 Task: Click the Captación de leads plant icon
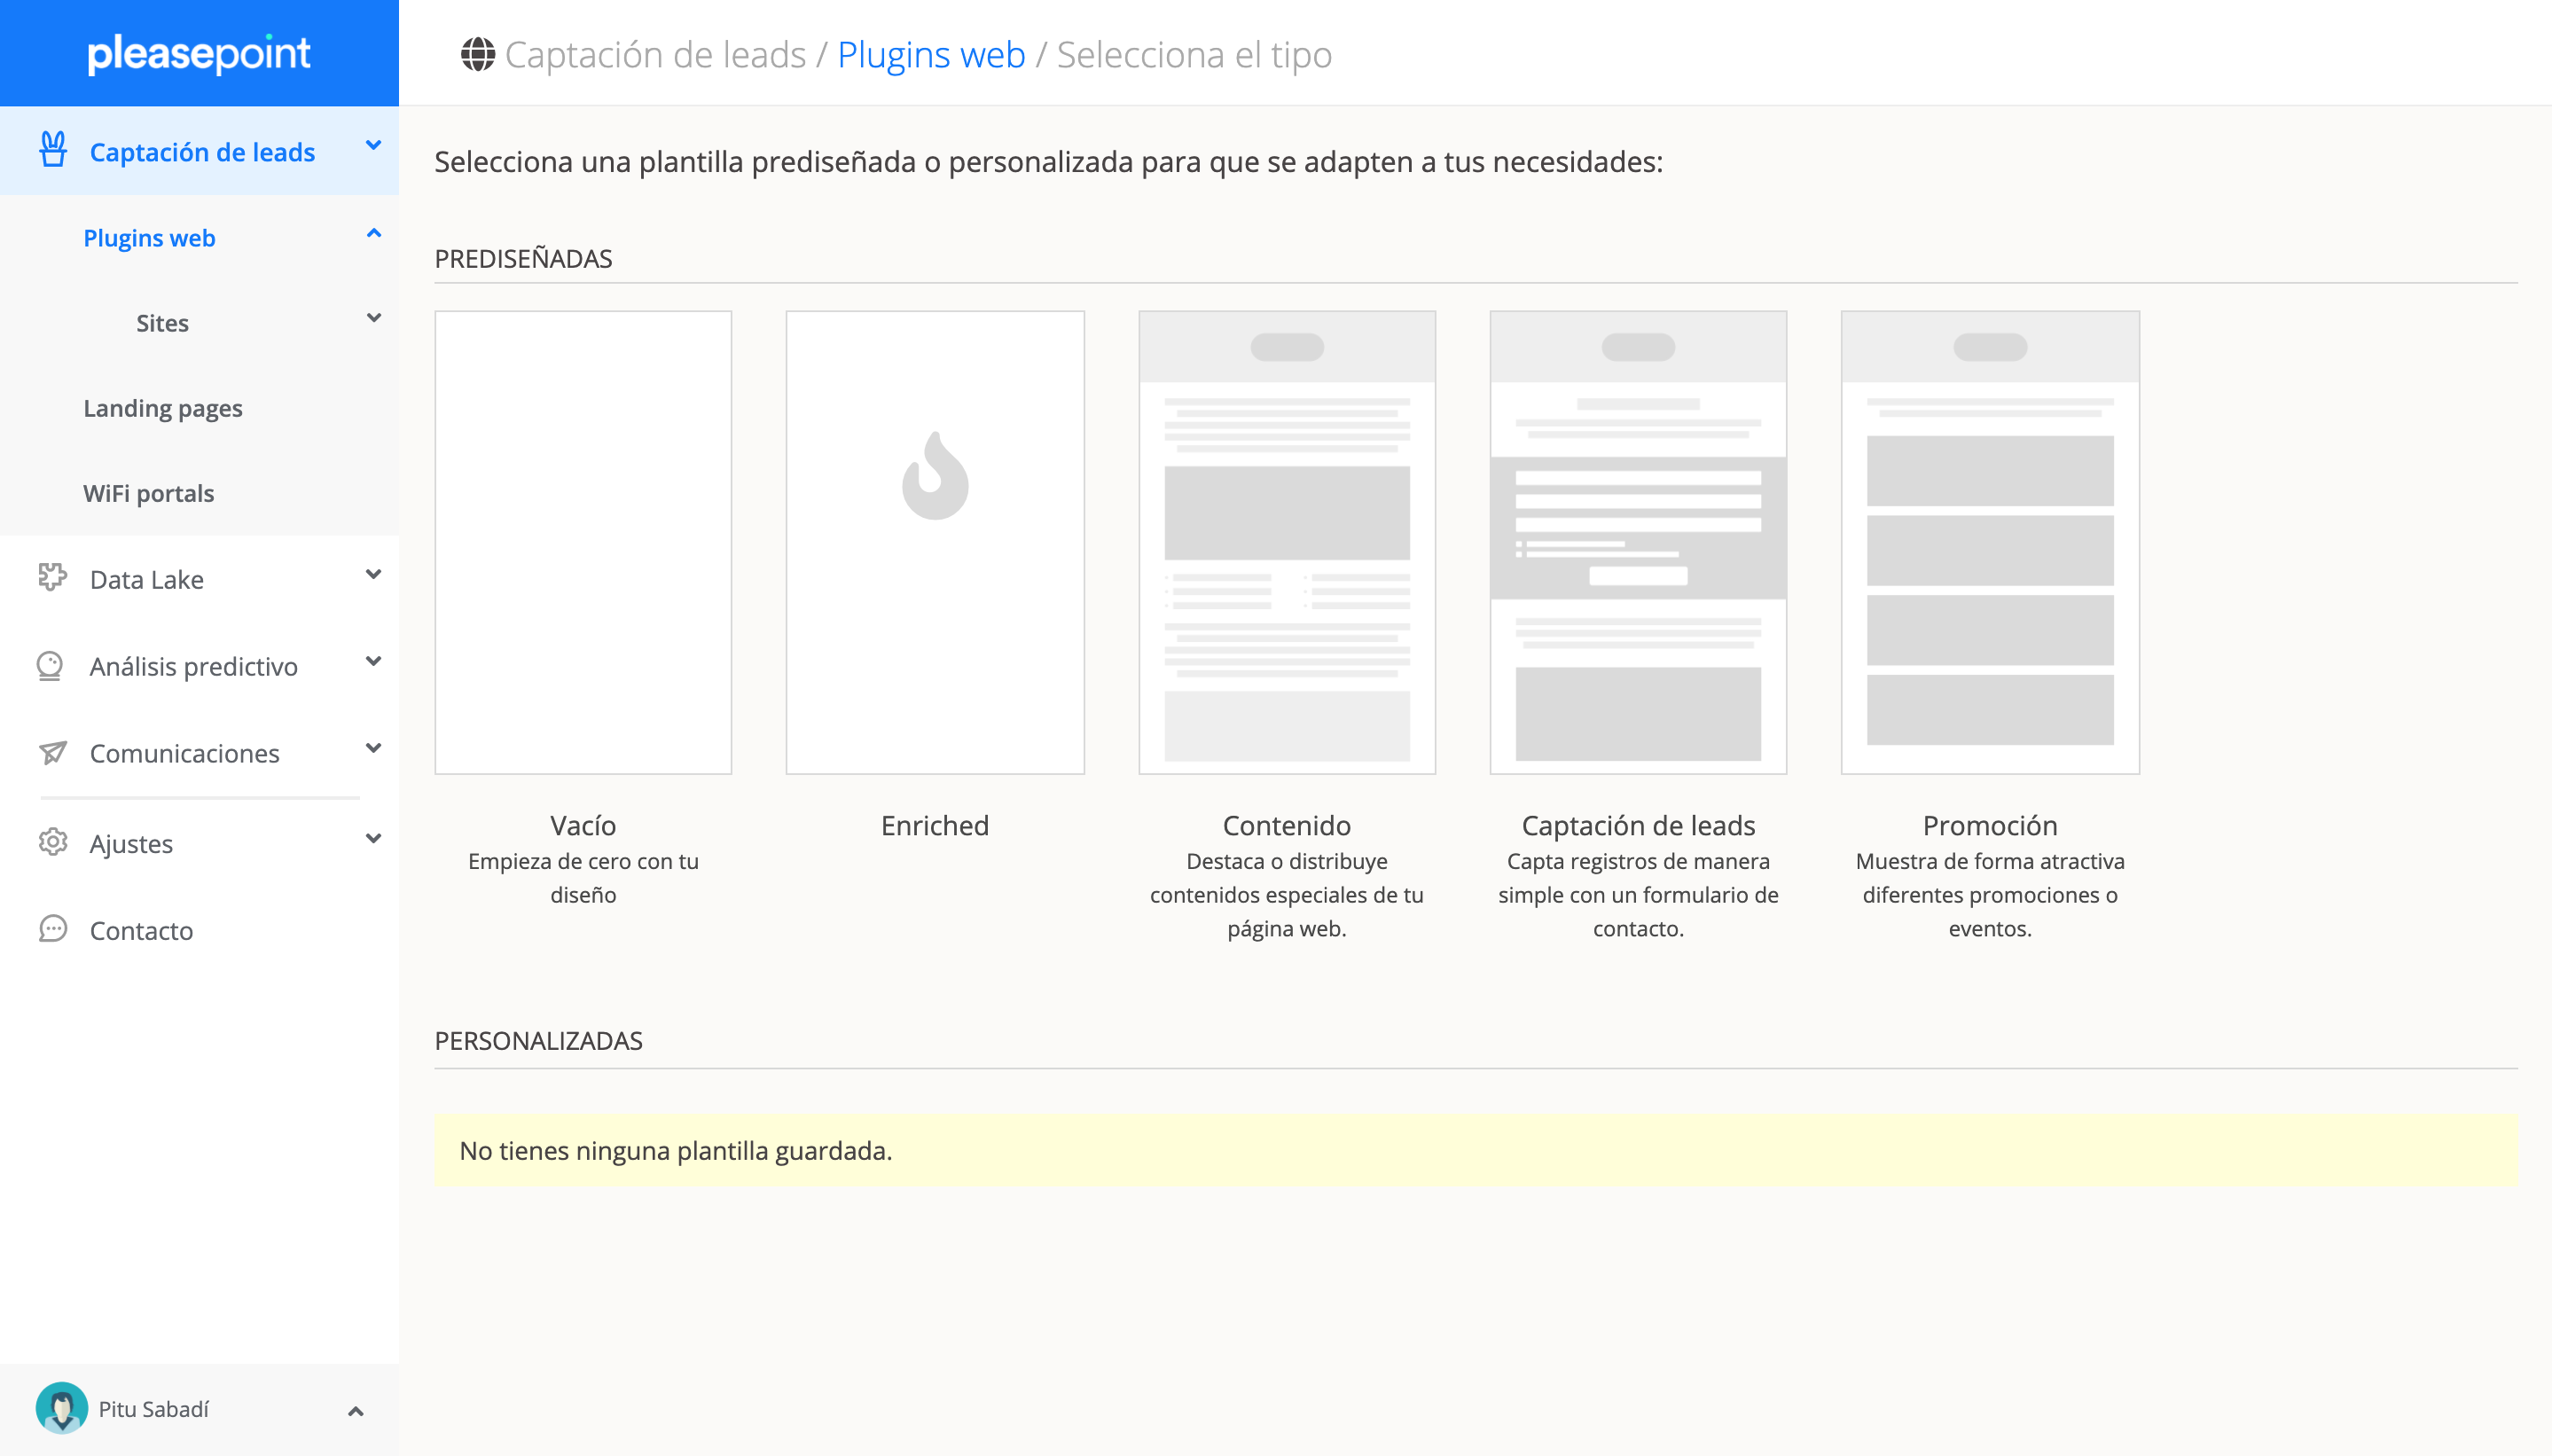53,150
